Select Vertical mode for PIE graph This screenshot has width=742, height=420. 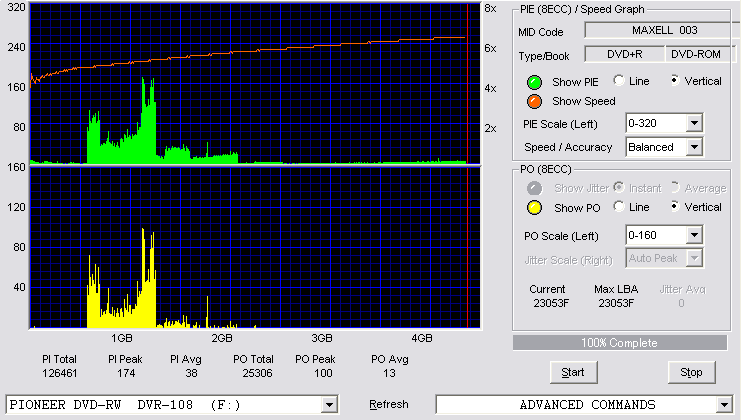(x=675, y=81)
